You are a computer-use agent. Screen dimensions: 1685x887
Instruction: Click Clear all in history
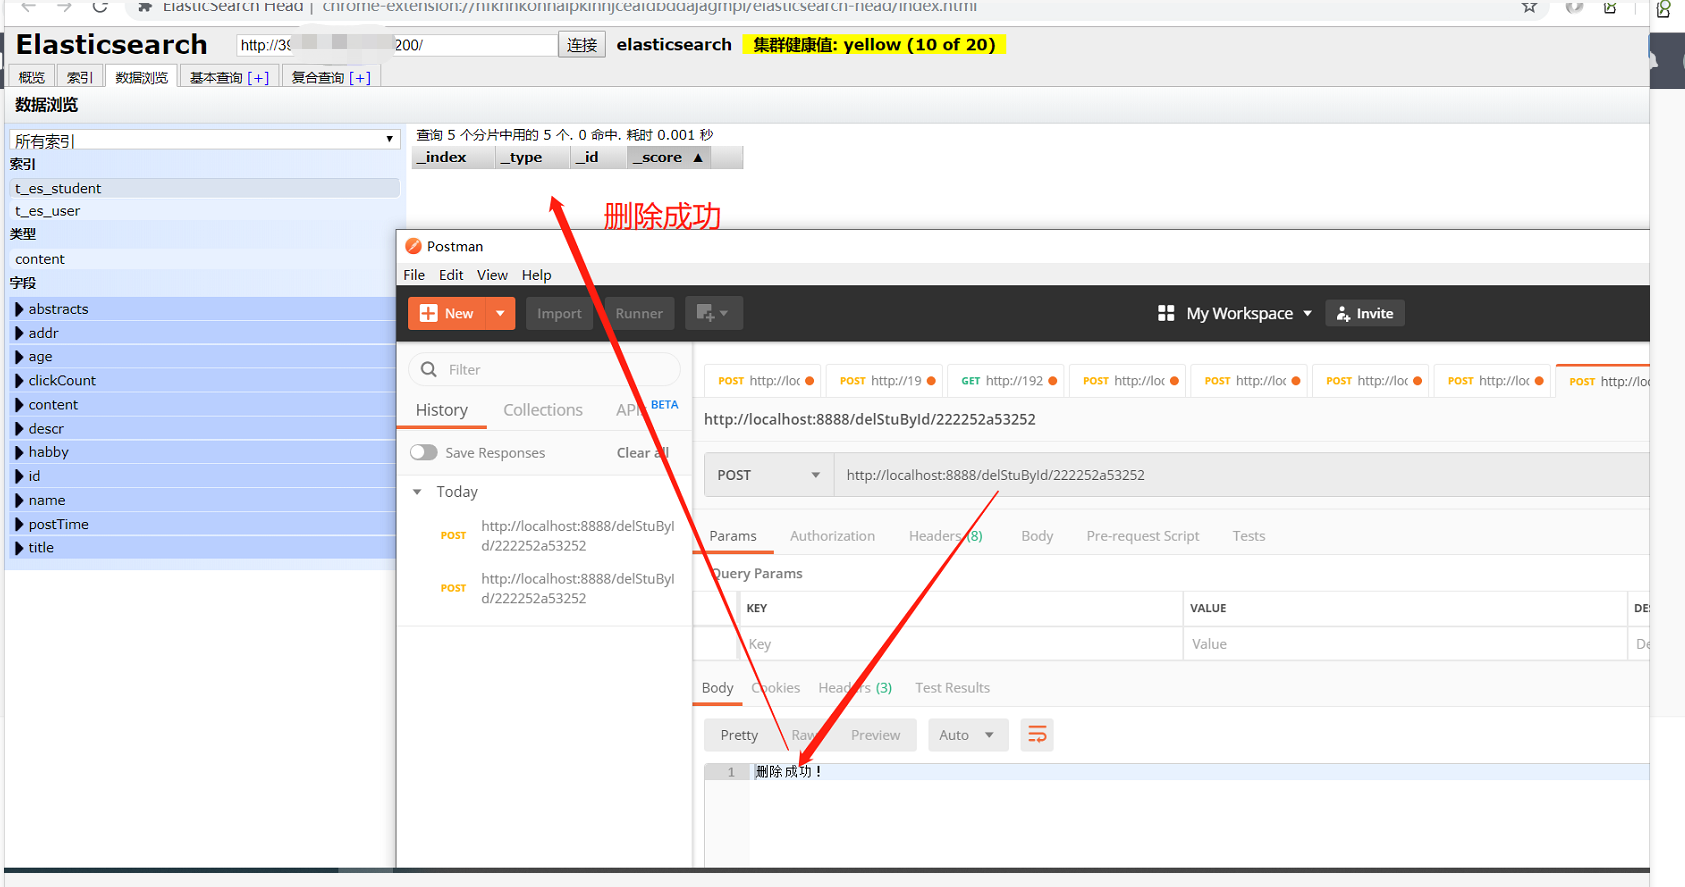(642, 453)
